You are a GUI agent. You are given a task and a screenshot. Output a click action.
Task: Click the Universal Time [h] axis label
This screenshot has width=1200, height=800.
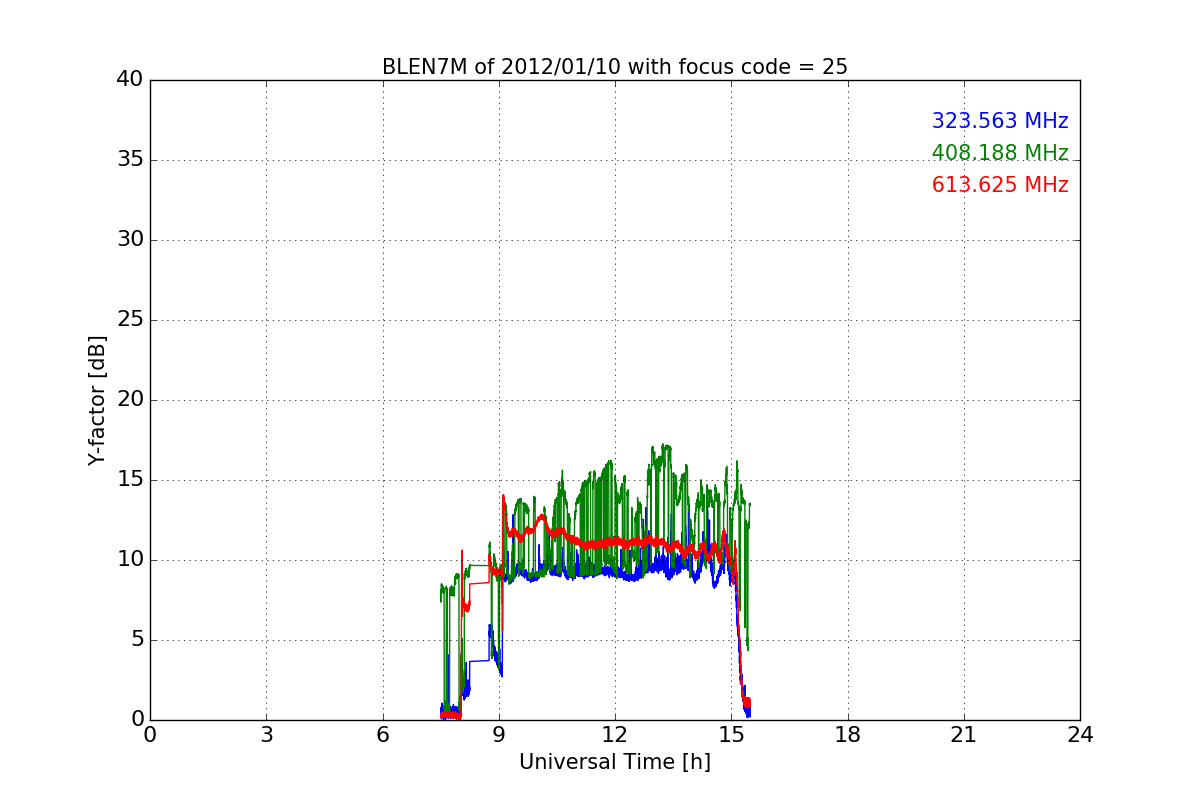(x=614, y=762)
